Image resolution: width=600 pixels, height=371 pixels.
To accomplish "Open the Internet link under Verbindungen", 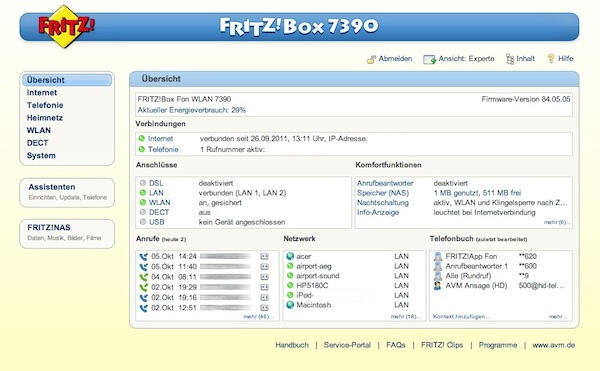I will (161, 138).
